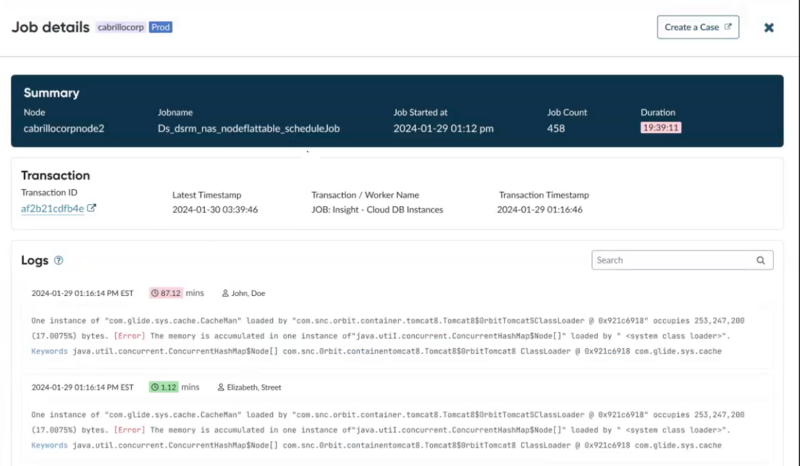Viewport: 800px width, 466px height.
Task: Click the Transaction heading
Action: tap(56, 175)
